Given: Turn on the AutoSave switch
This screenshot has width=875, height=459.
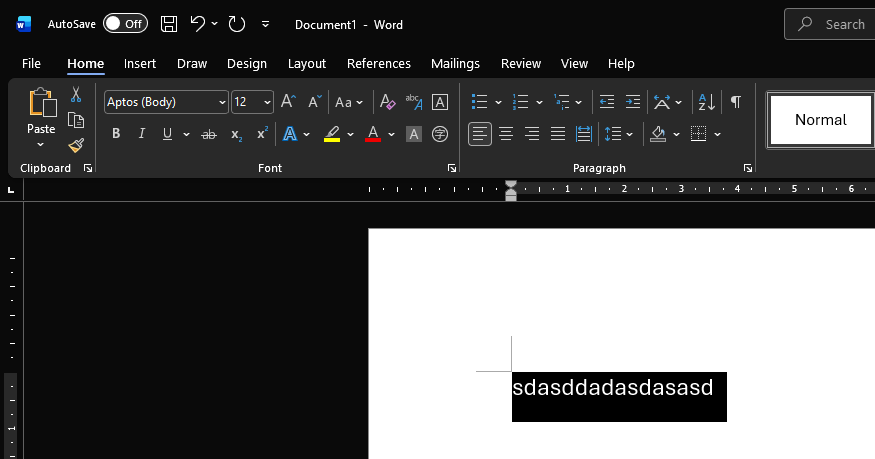Looking at the screenshot, I should pos(125,23).
